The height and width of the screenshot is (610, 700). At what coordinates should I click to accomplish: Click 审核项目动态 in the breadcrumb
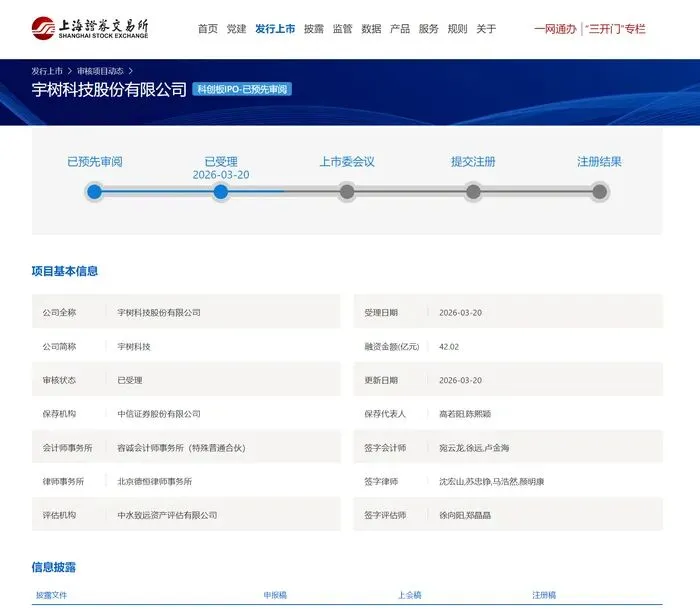[100, 71]
